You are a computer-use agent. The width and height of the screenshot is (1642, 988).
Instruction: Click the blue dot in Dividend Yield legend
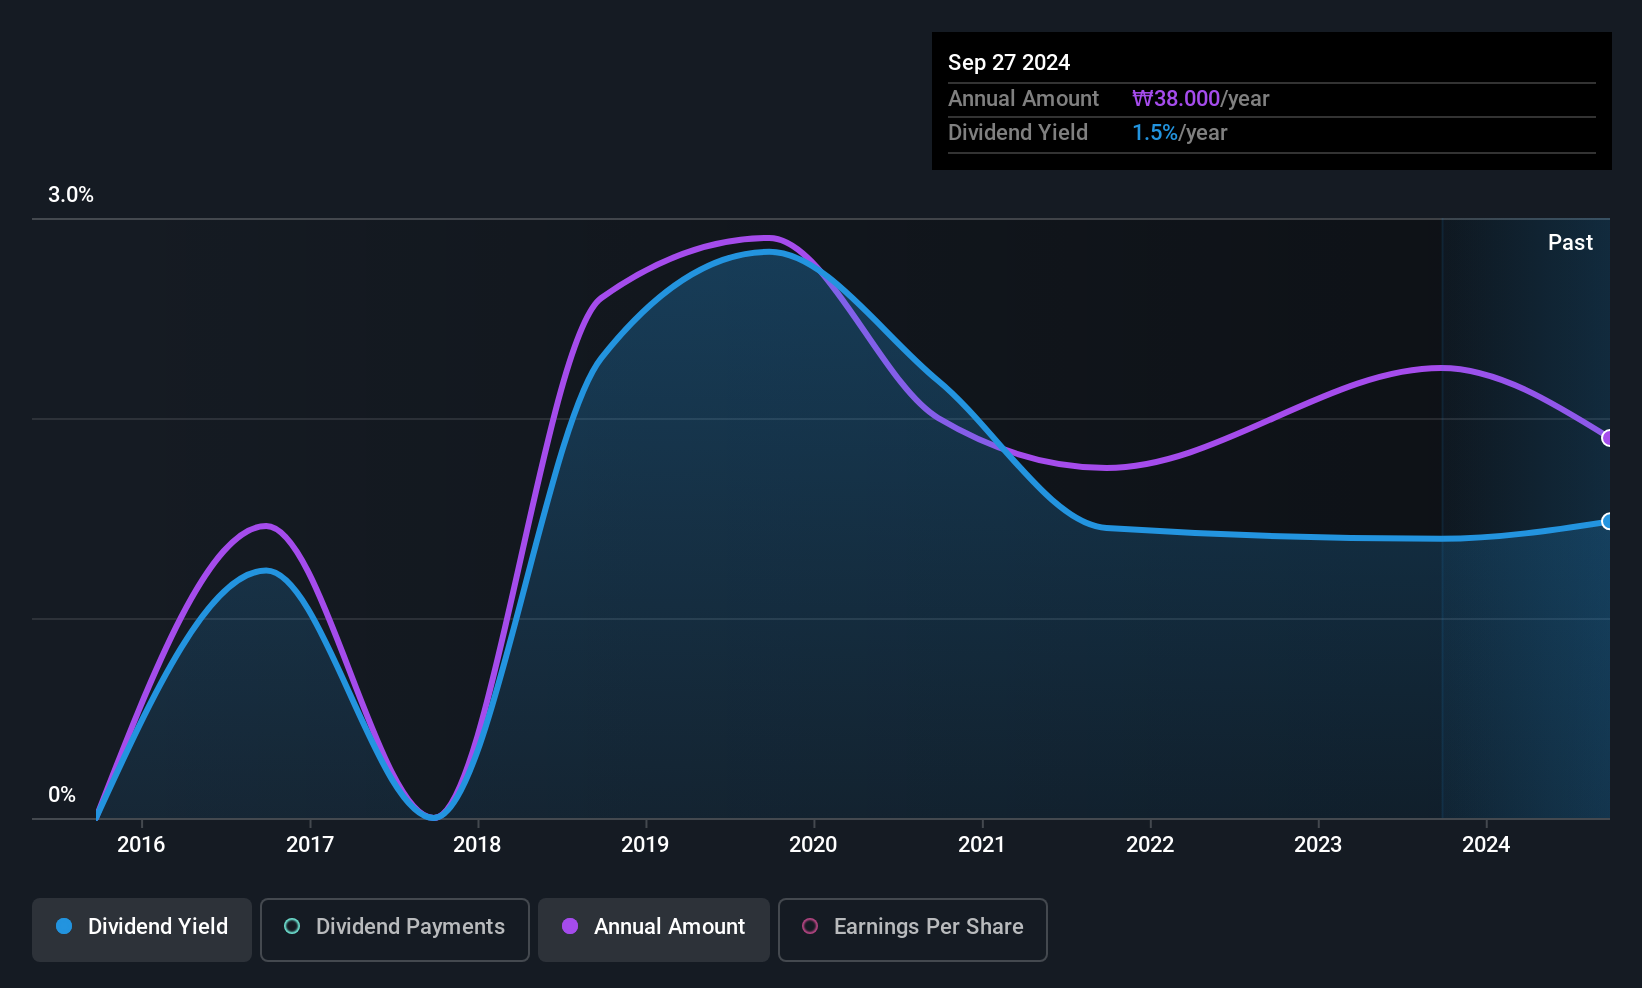coord(64,927)
